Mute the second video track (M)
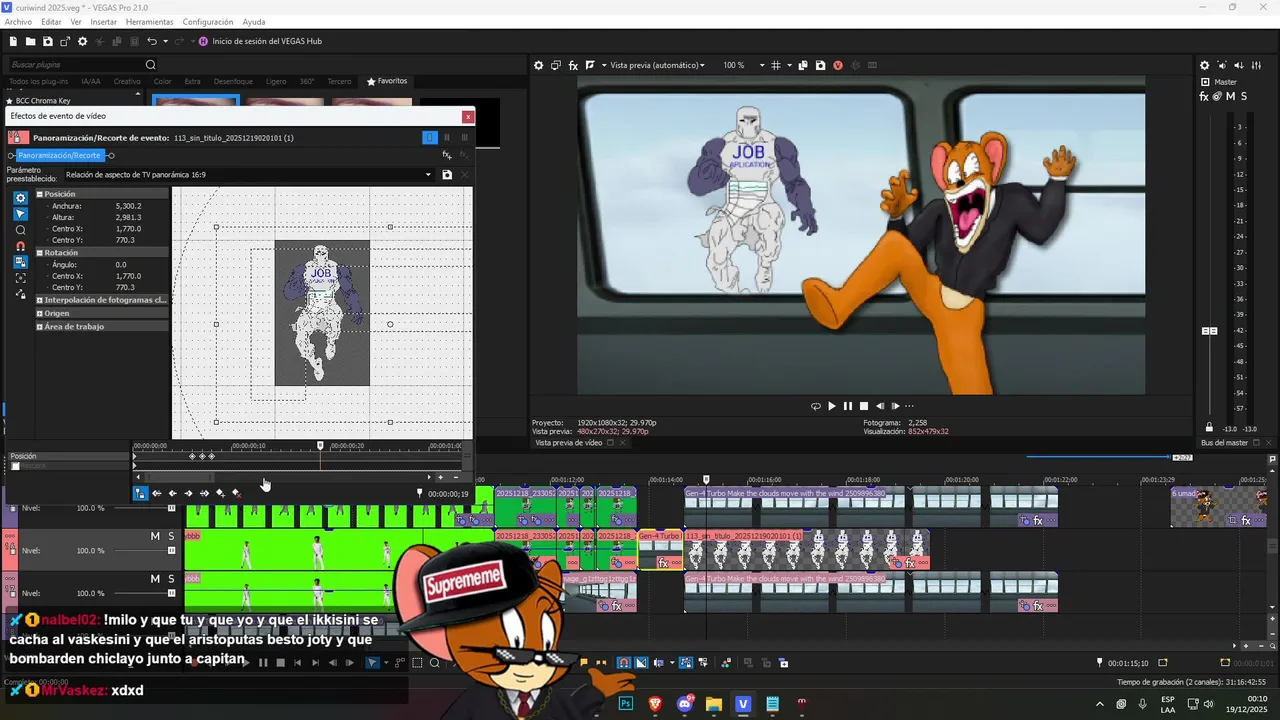Image resolution: width=1280 pixels, height=720 pixels. (155, 537)
